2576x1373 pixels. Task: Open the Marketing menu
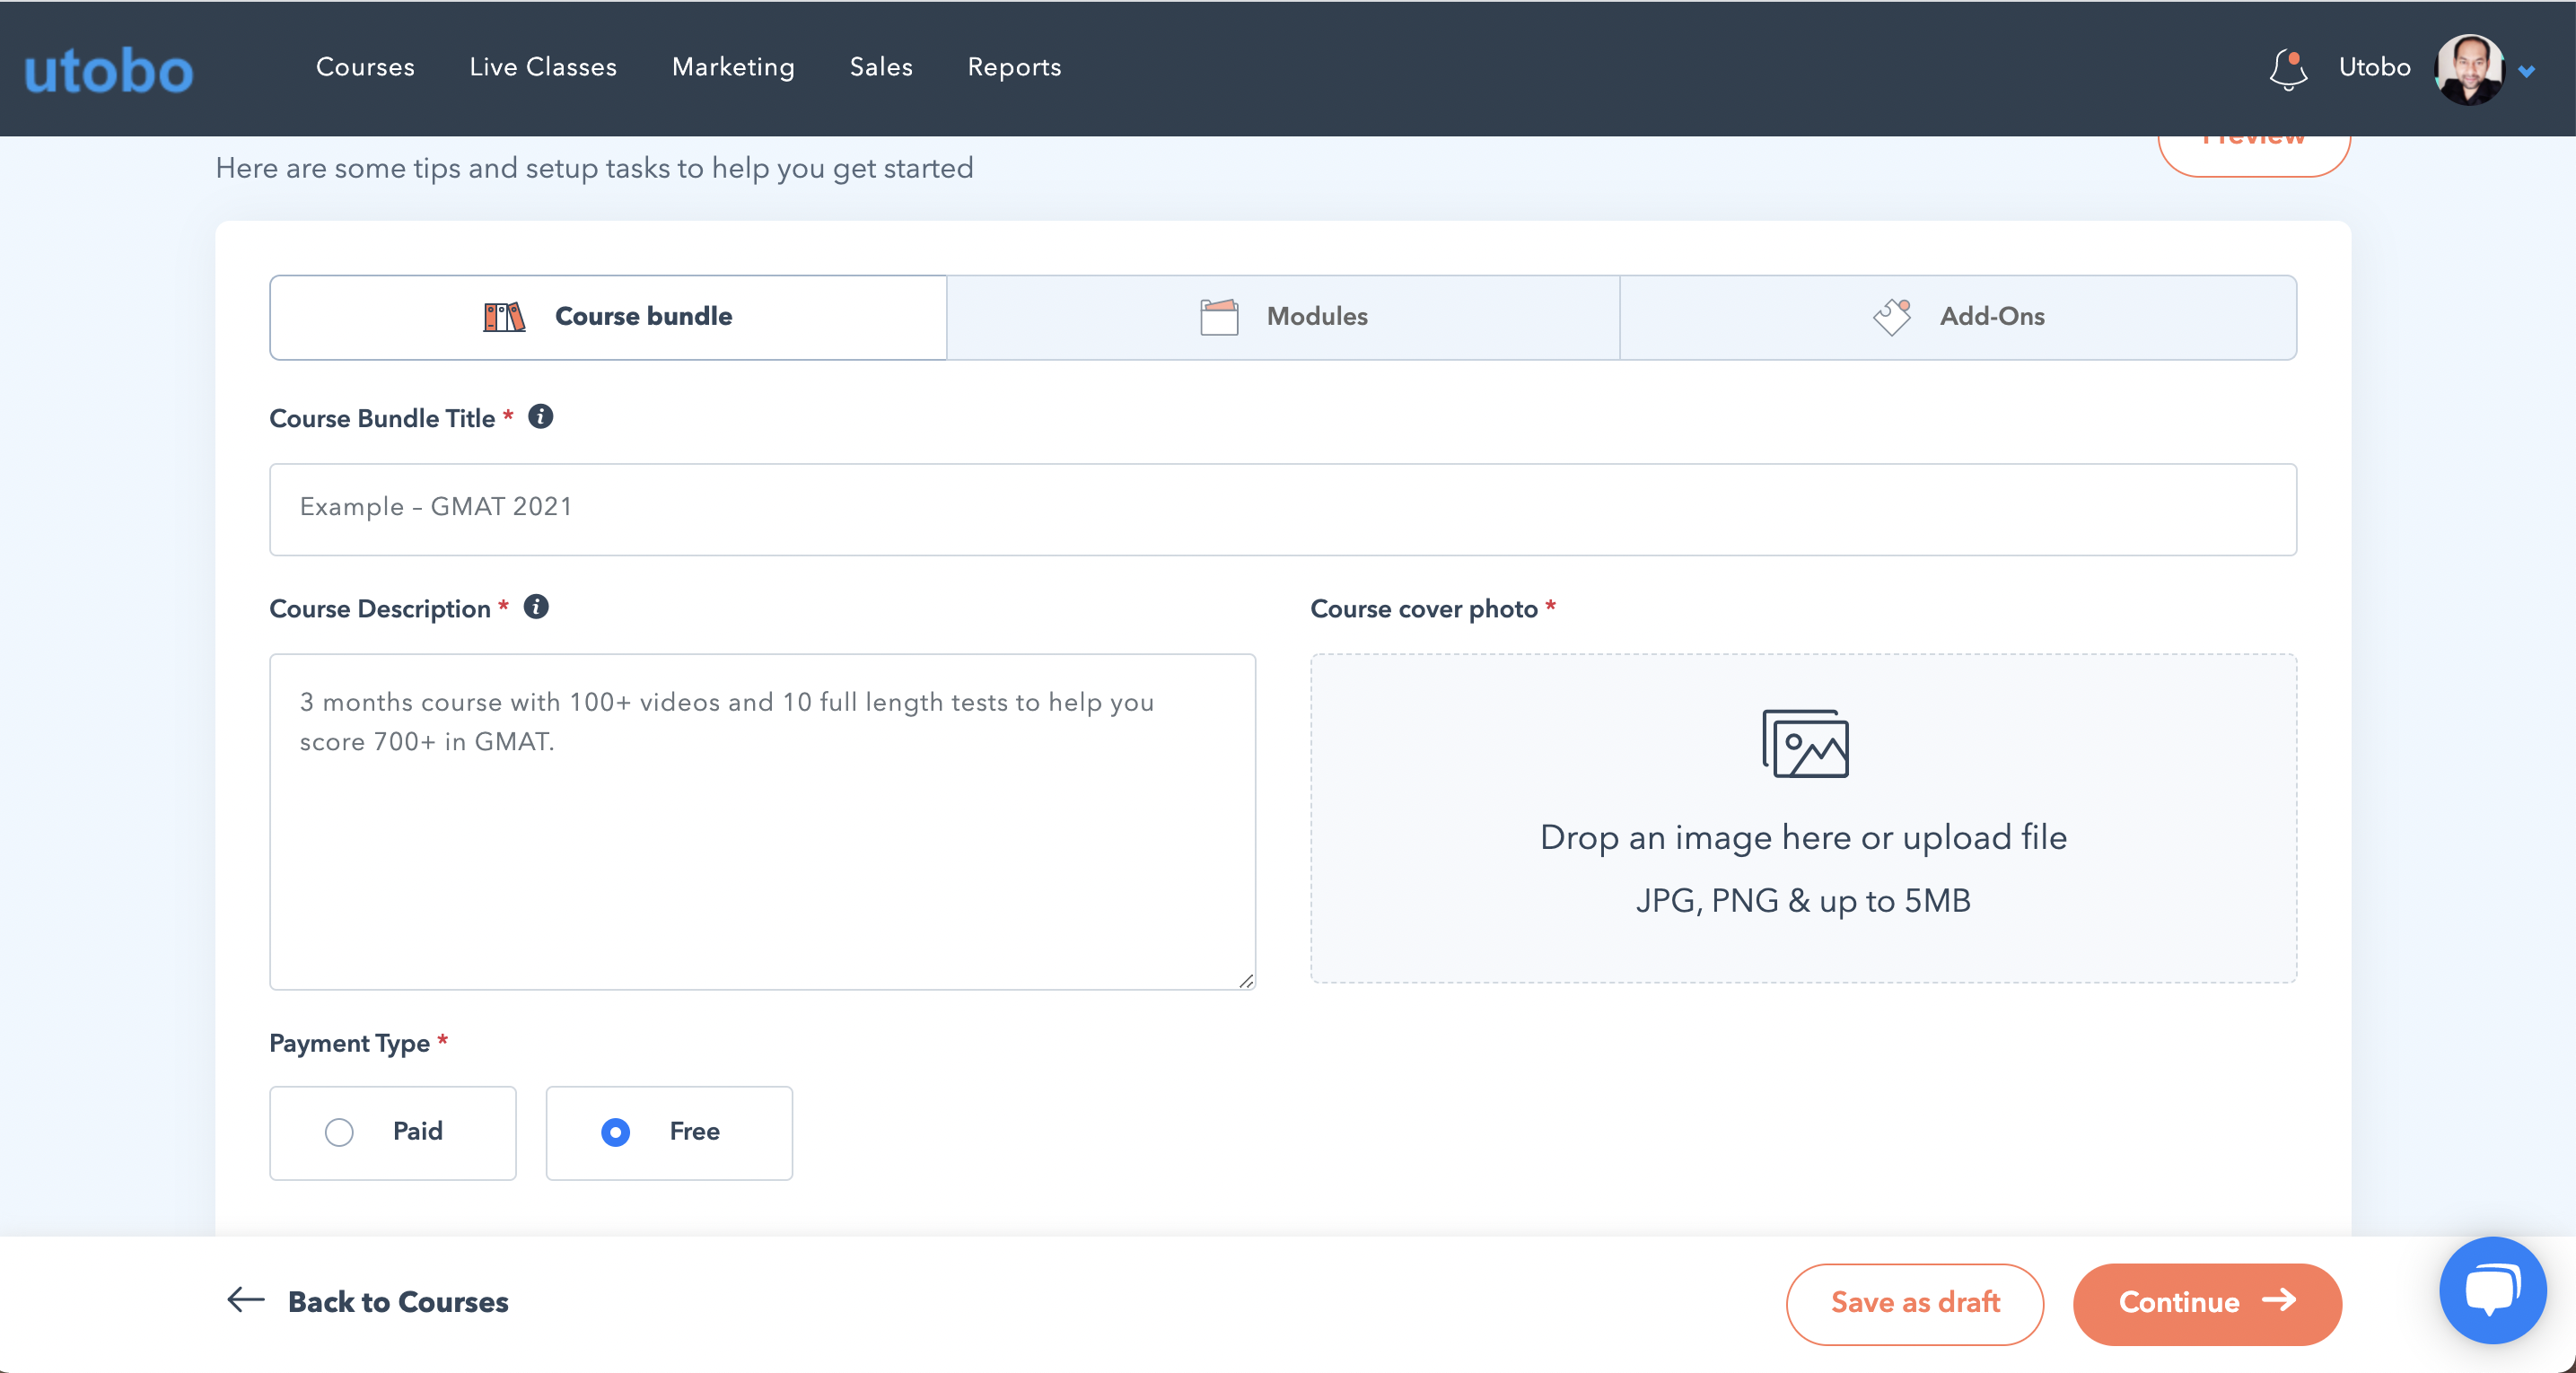click(733, 67)
